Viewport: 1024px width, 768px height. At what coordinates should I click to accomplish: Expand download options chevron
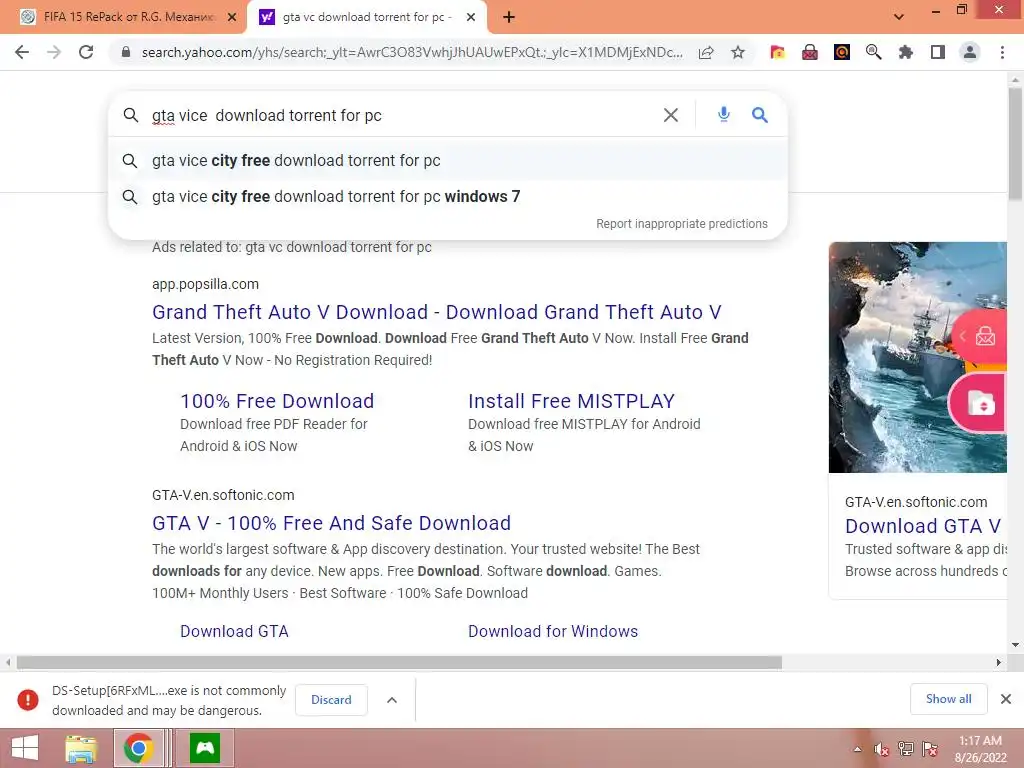pyautogui.click(x=392, y=700)
